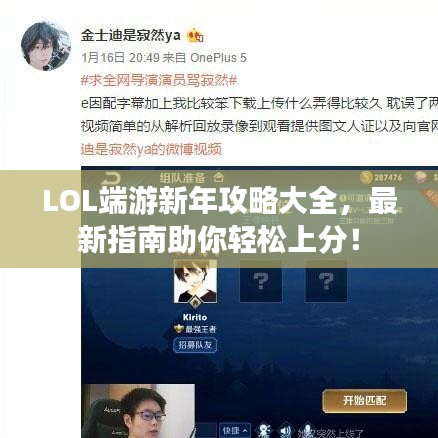Viewport: 438px width, 438px height.
Task: Toggle the speaker volume icon at bottom
Action: coord(285,431)
